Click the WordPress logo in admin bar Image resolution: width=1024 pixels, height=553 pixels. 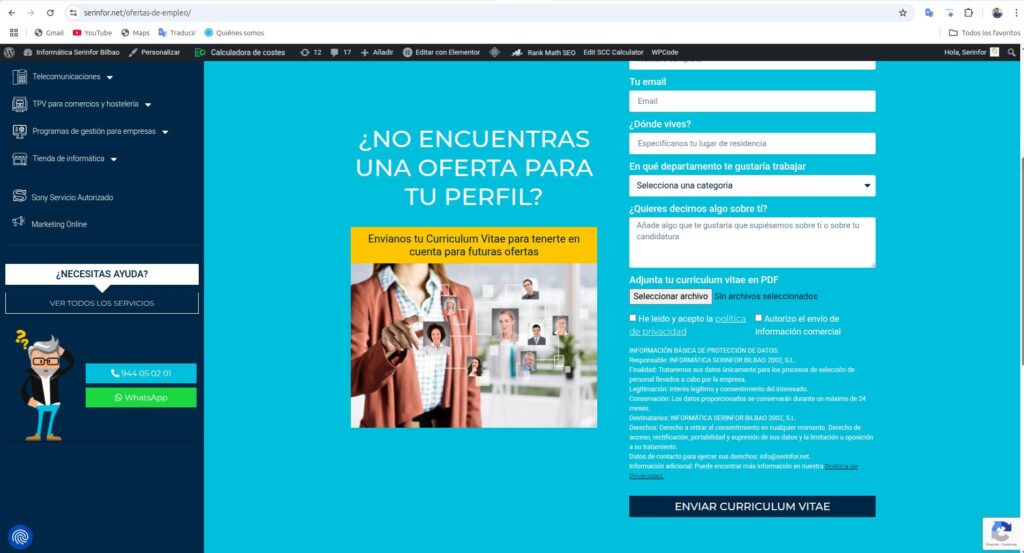tap(9, 52)
